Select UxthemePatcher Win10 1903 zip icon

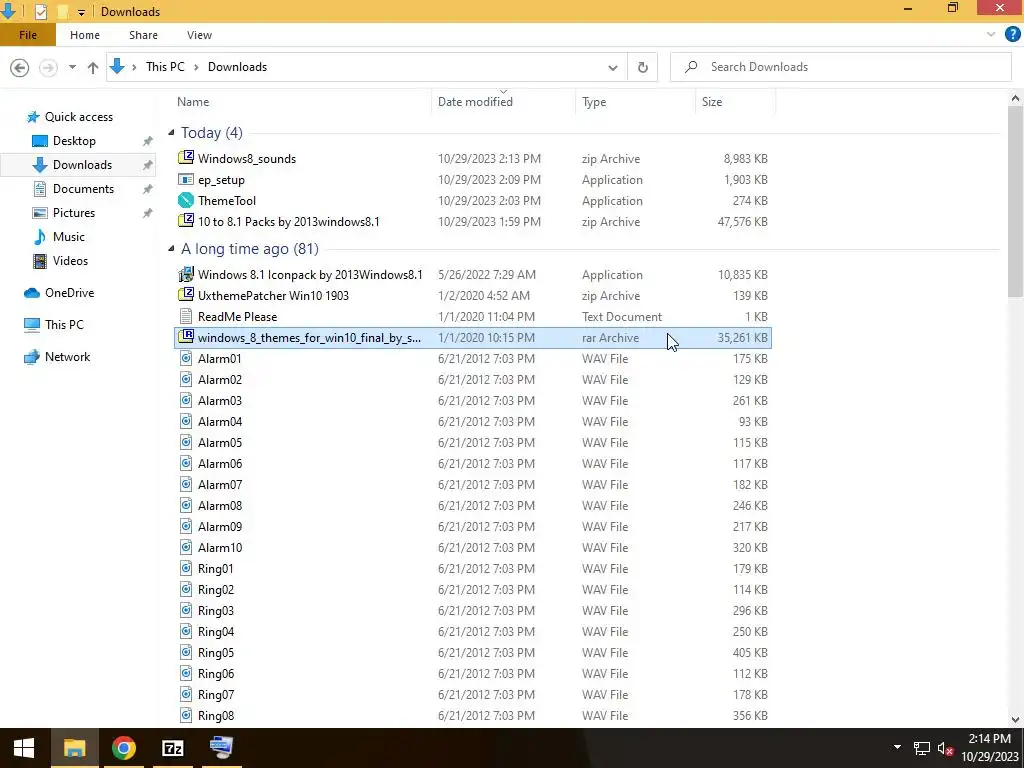(x=186, y=295)
